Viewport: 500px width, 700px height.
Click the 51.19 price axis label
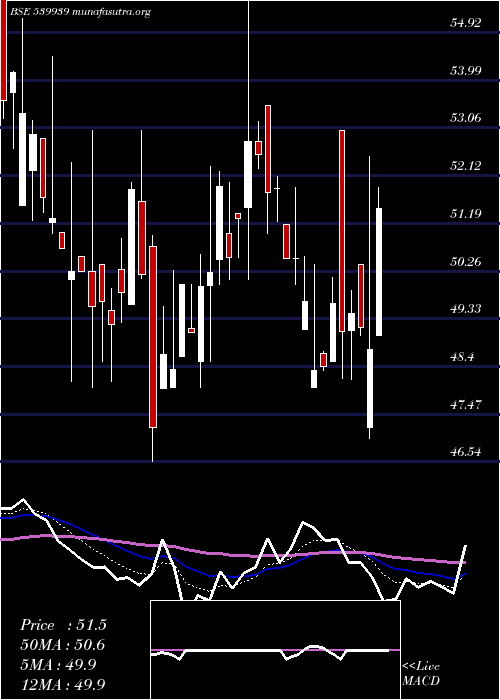click(466, 213)
